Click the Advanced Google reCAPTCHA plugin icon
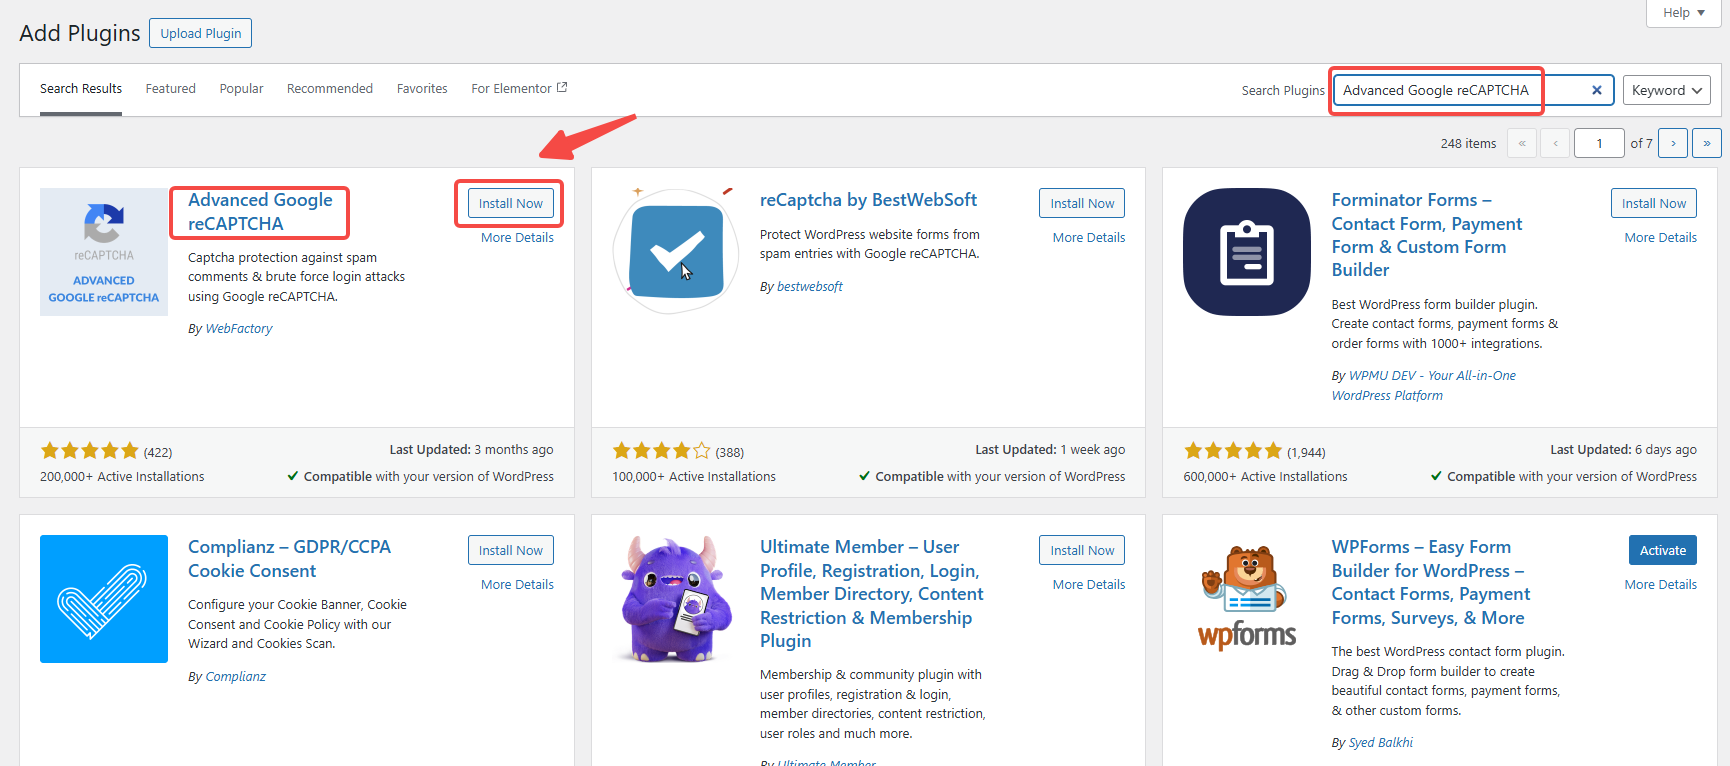1730x766 pixels. pos(104,252)
